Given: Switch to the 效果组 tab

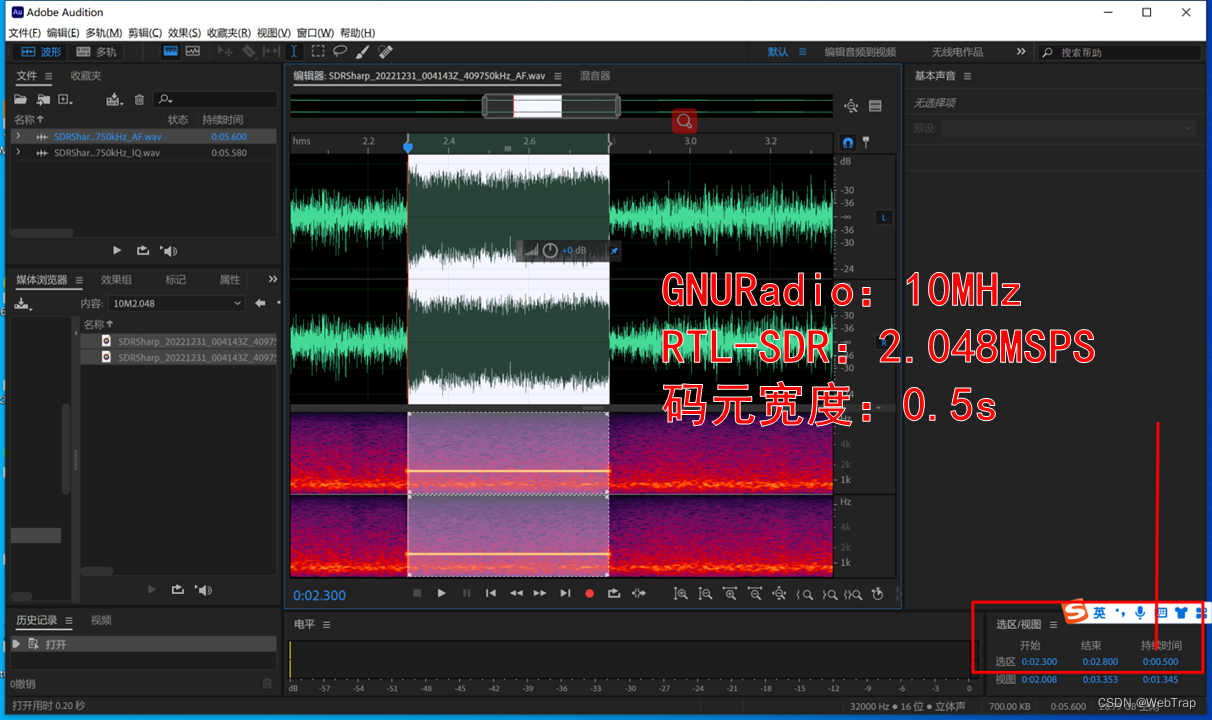Looking at the screenshot, I should click(116, 280).
